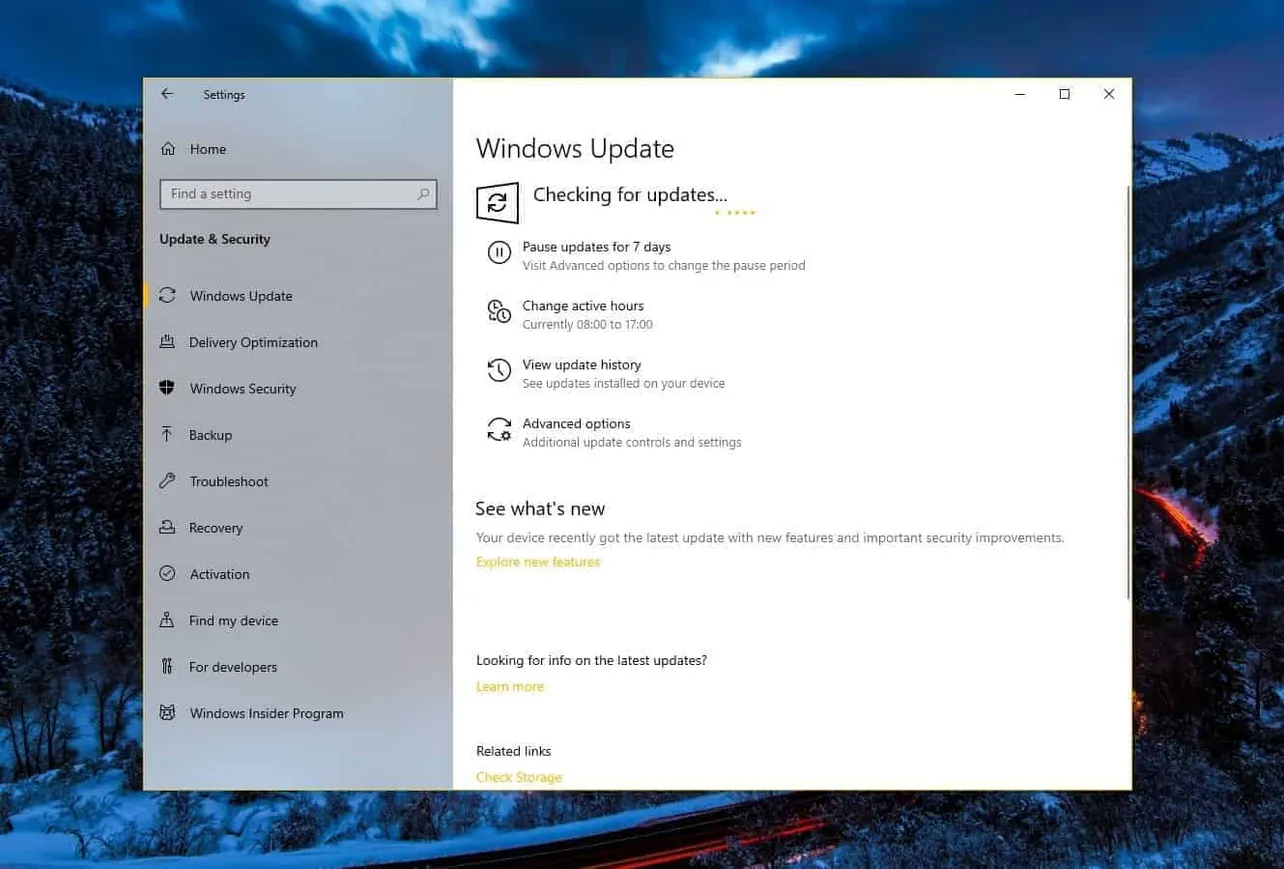Click the update history clock icon
The width and height of the screenshot is (1284, 869).
[x=499, y=370]
